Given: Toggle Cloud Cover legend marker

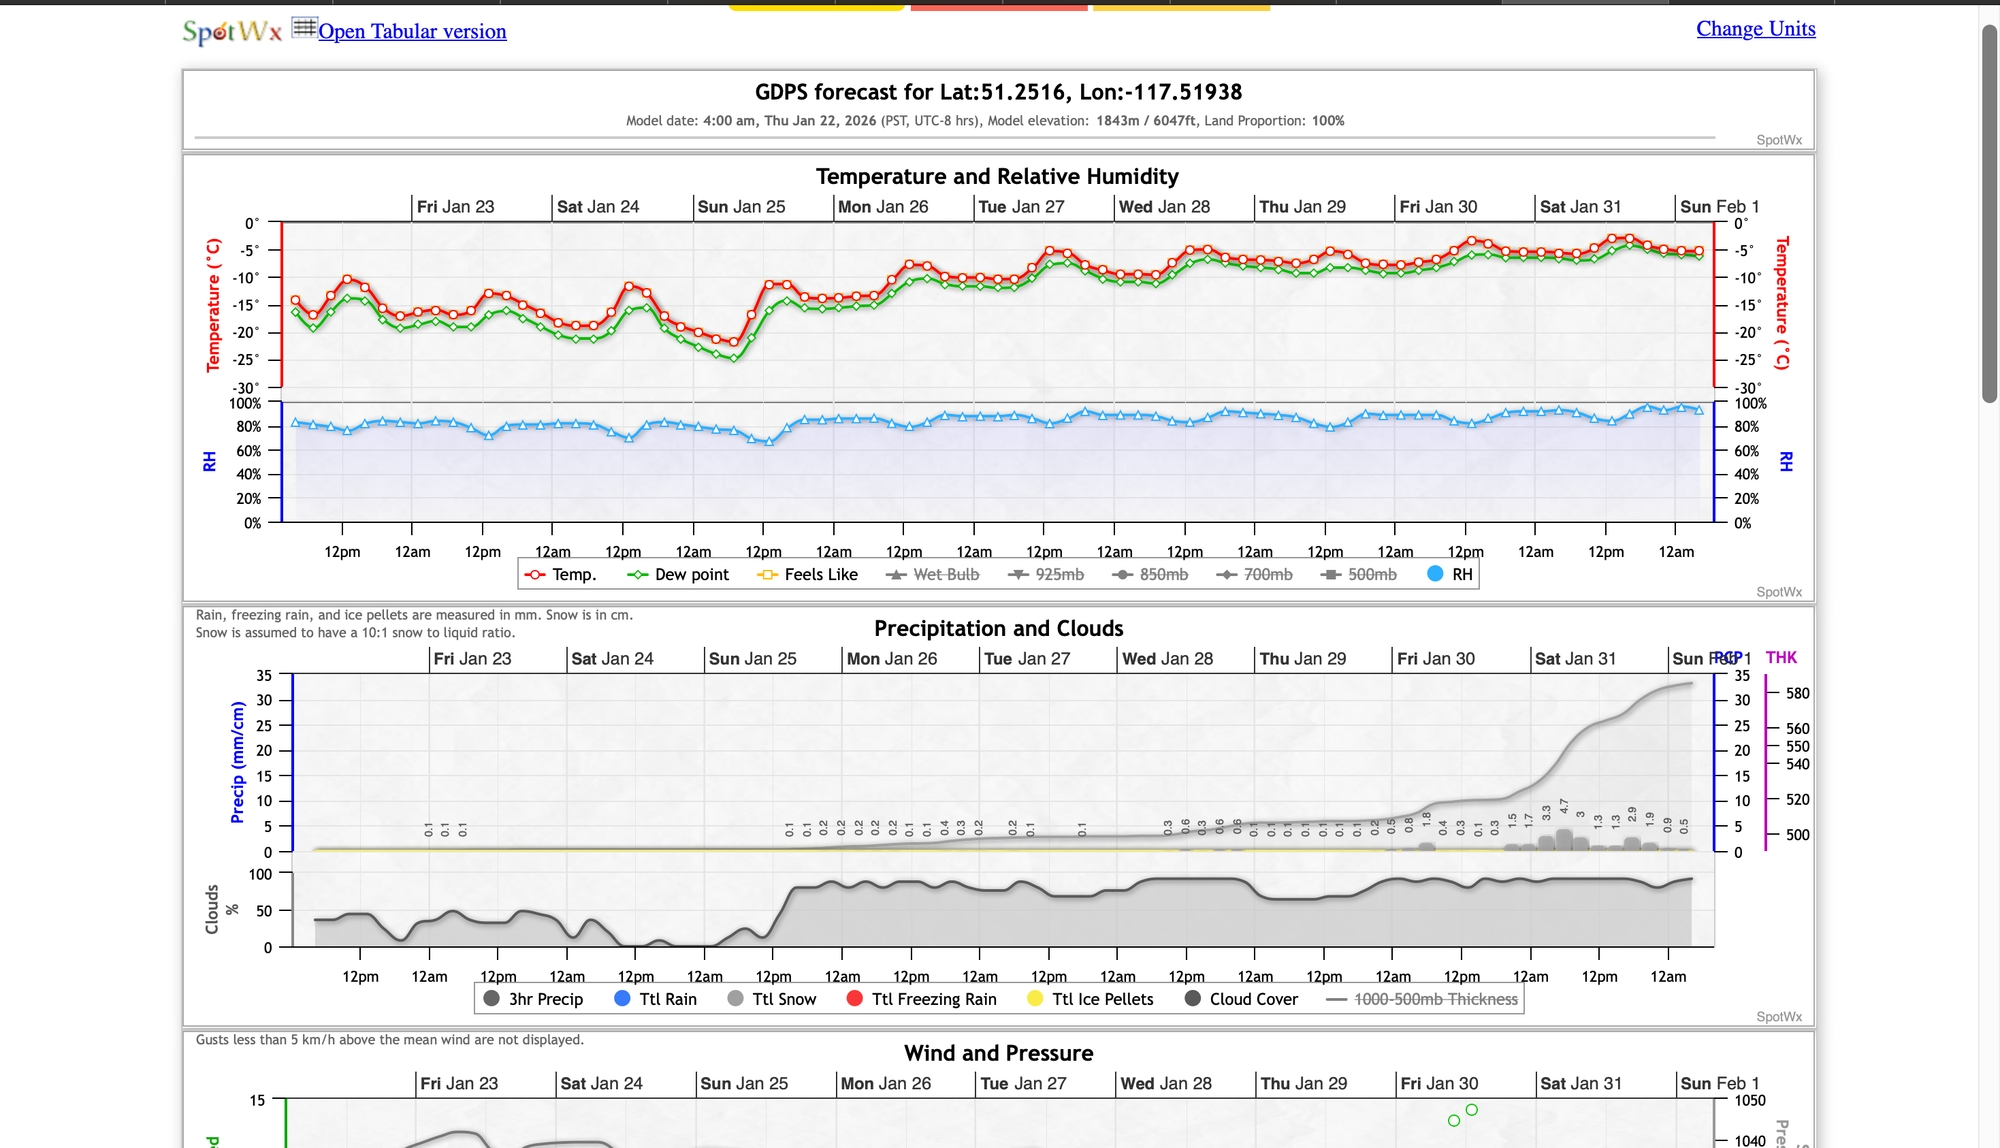Looking at the screenshot, I should point(1193,999).
